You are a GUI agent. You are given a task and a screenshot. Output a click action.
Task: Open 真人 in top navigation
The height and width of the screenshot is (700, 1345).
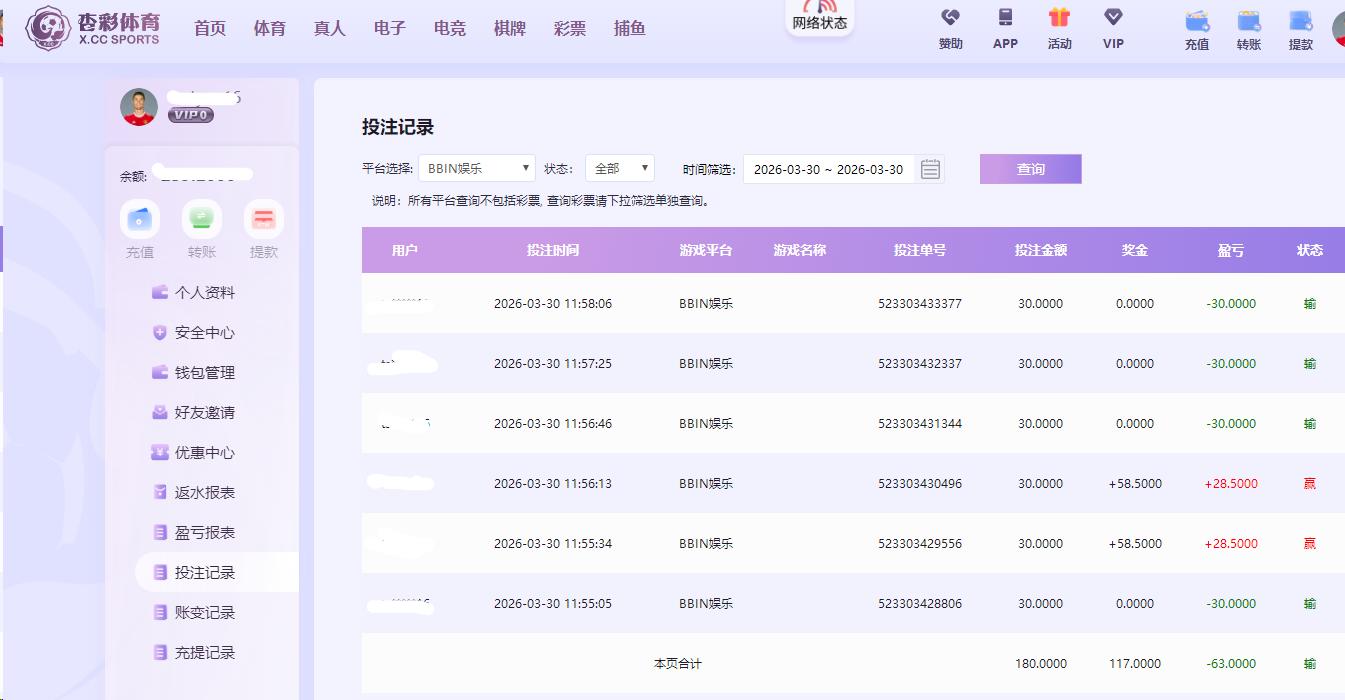point(330,28)
